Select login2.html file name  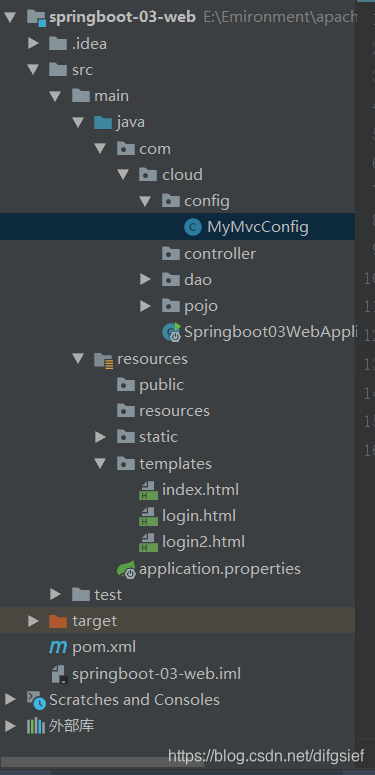[x=203, y=542]
